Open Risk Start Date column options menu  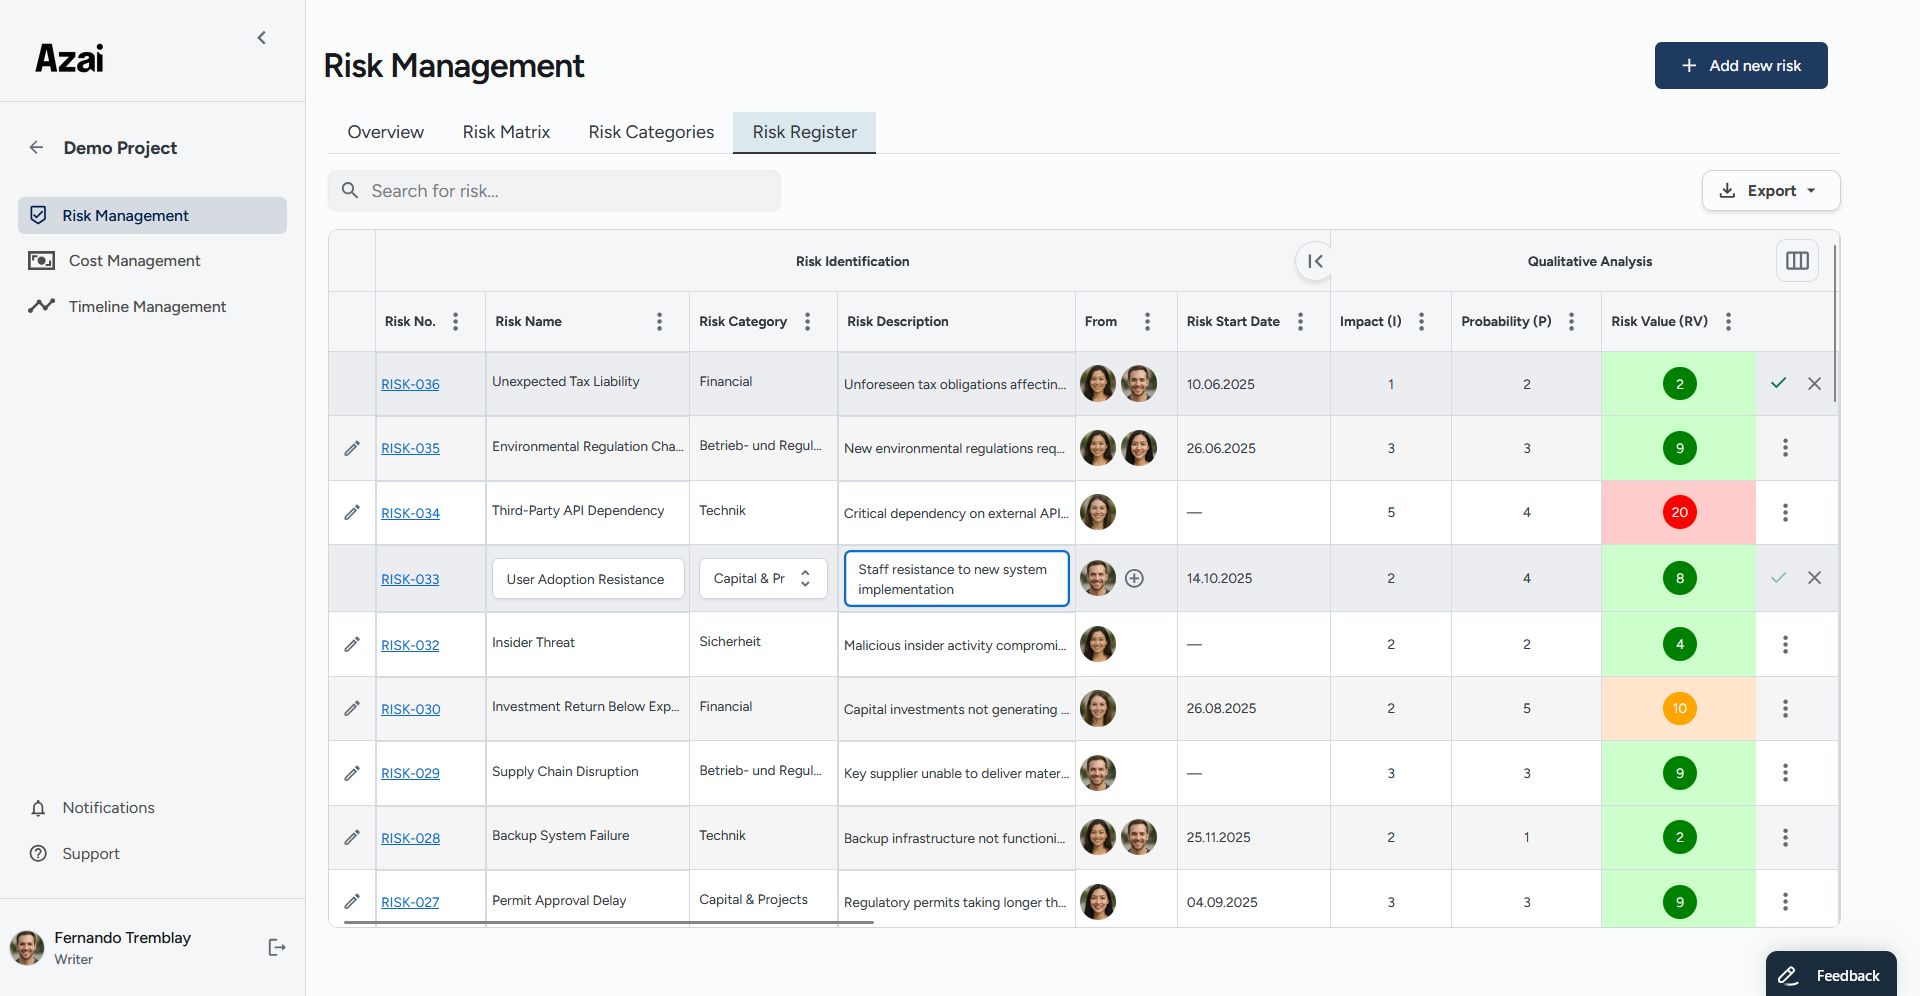pyautogui.click(x=1300, y=321)
